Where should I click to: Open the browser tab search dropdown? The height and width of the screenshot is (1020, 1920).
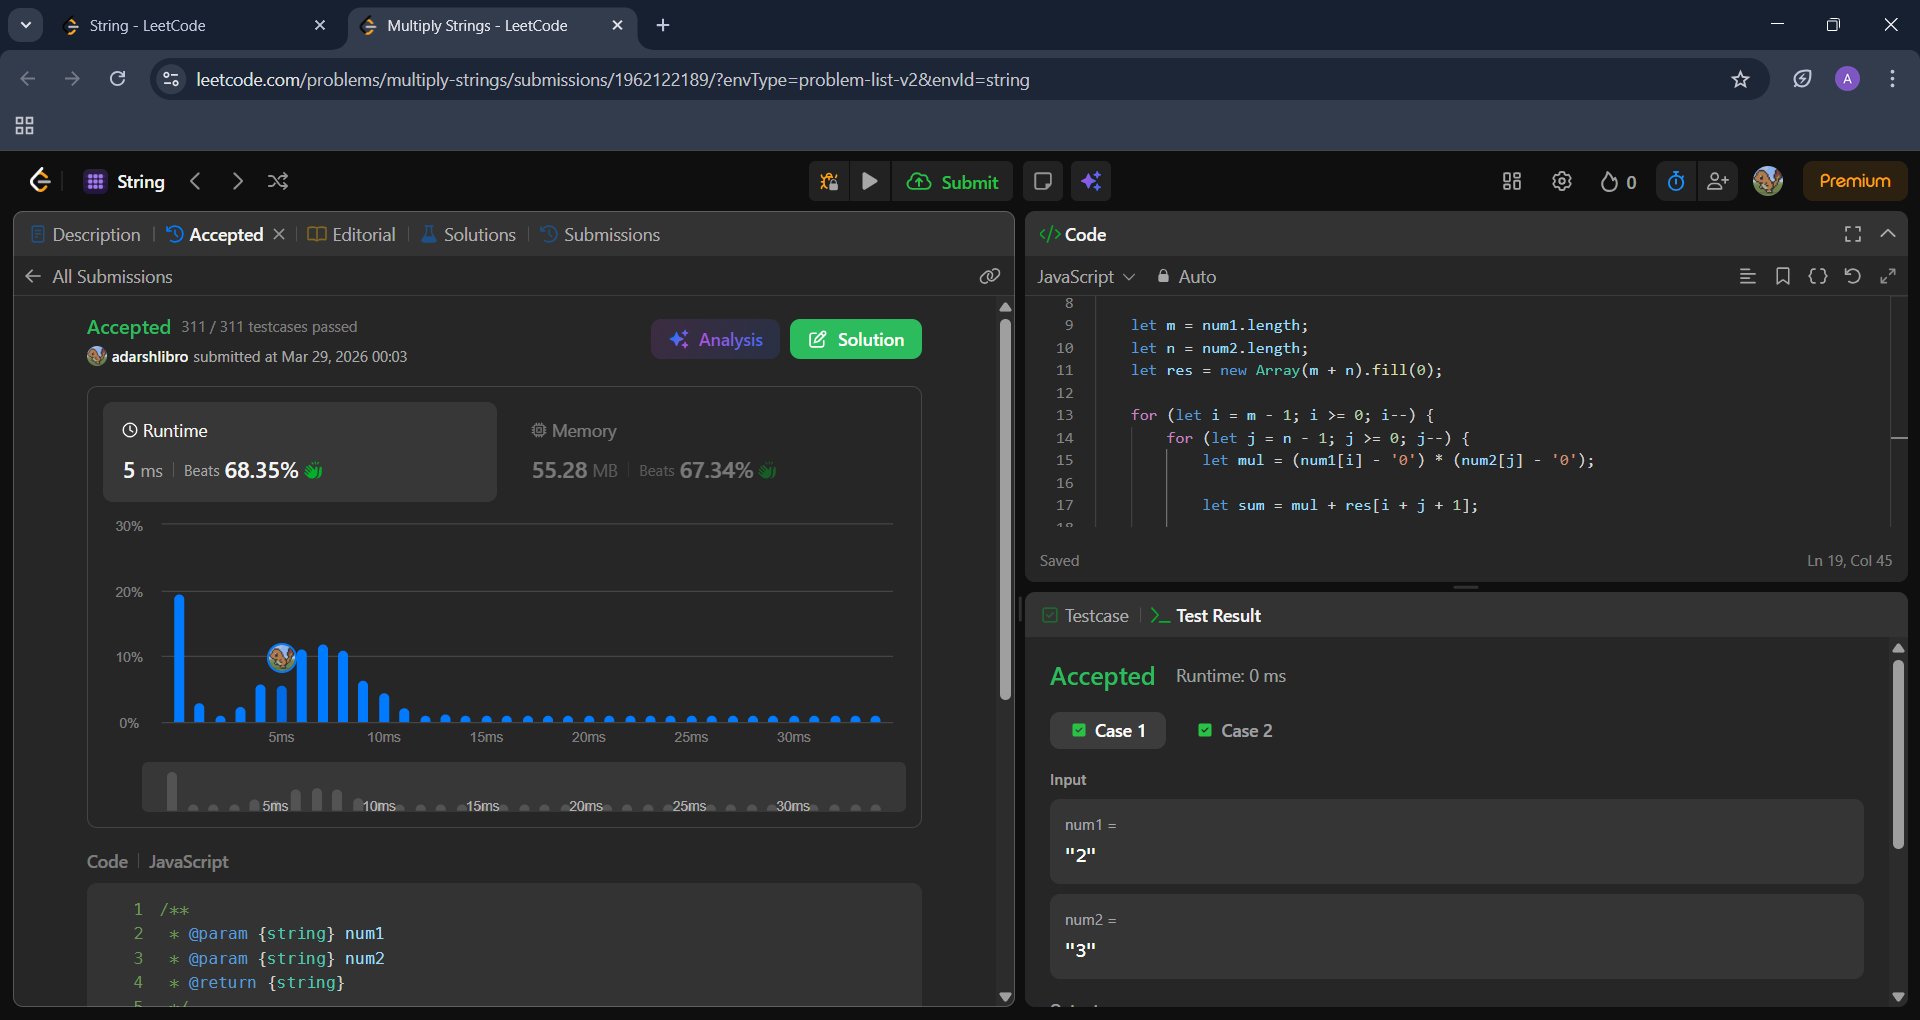coord(26,25)
